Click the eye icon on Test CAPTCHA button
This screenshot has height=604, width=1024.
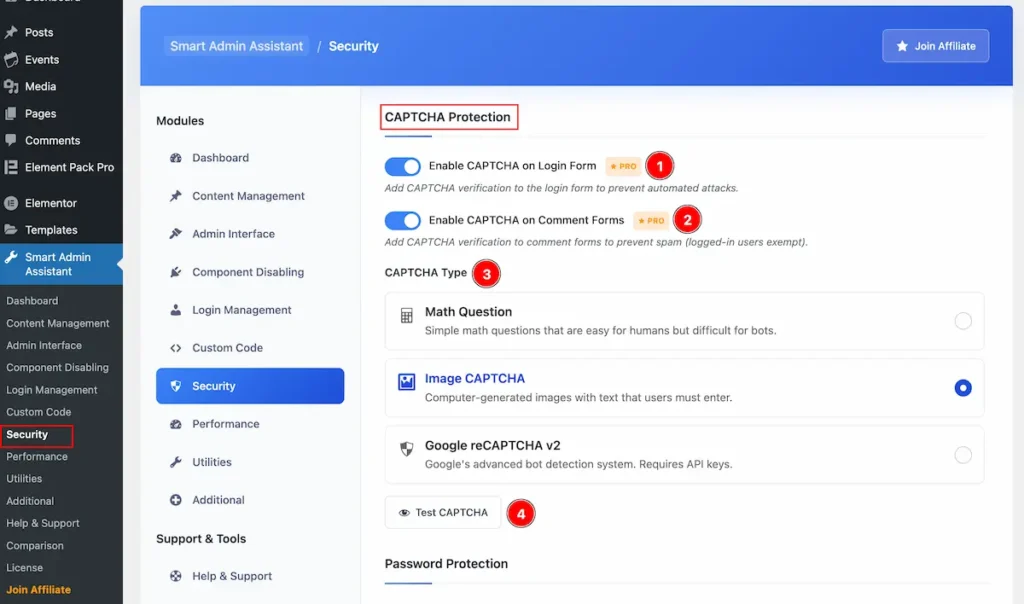click(404, 513)
